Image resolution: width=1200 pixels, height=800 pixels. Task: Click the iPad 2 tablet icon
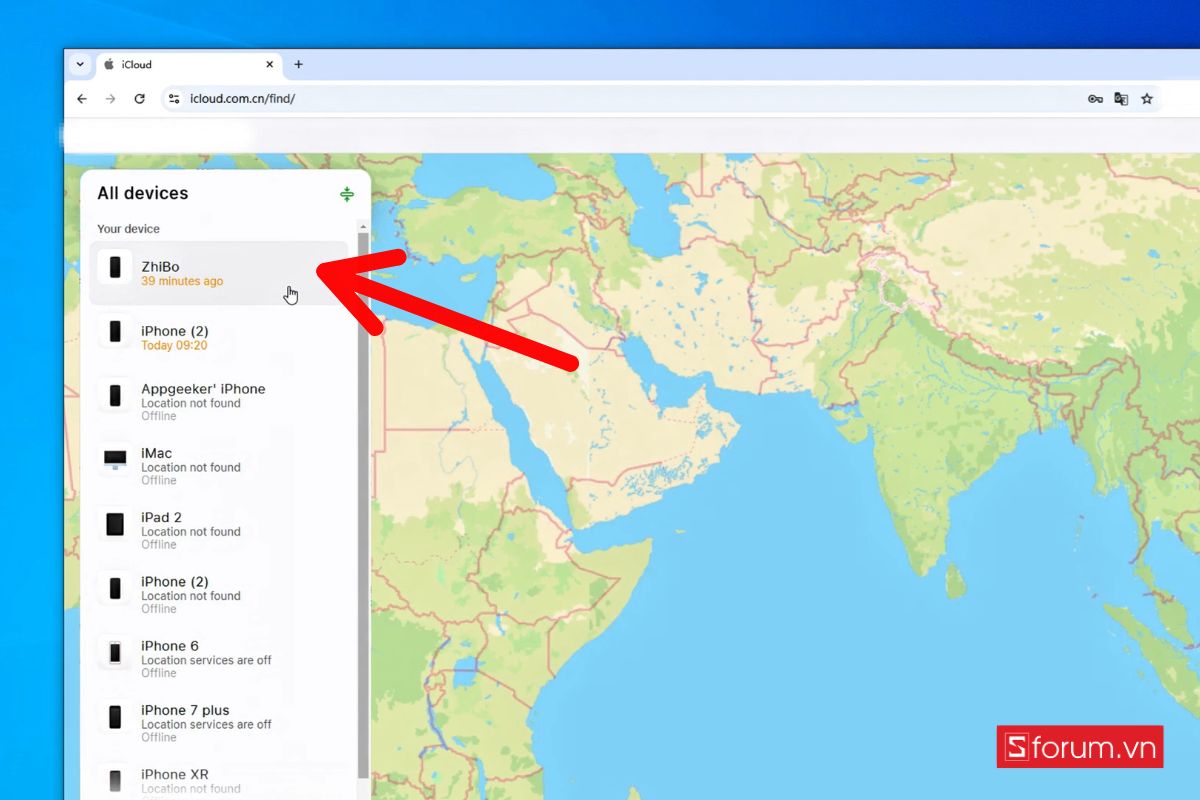tap(115, 524)
